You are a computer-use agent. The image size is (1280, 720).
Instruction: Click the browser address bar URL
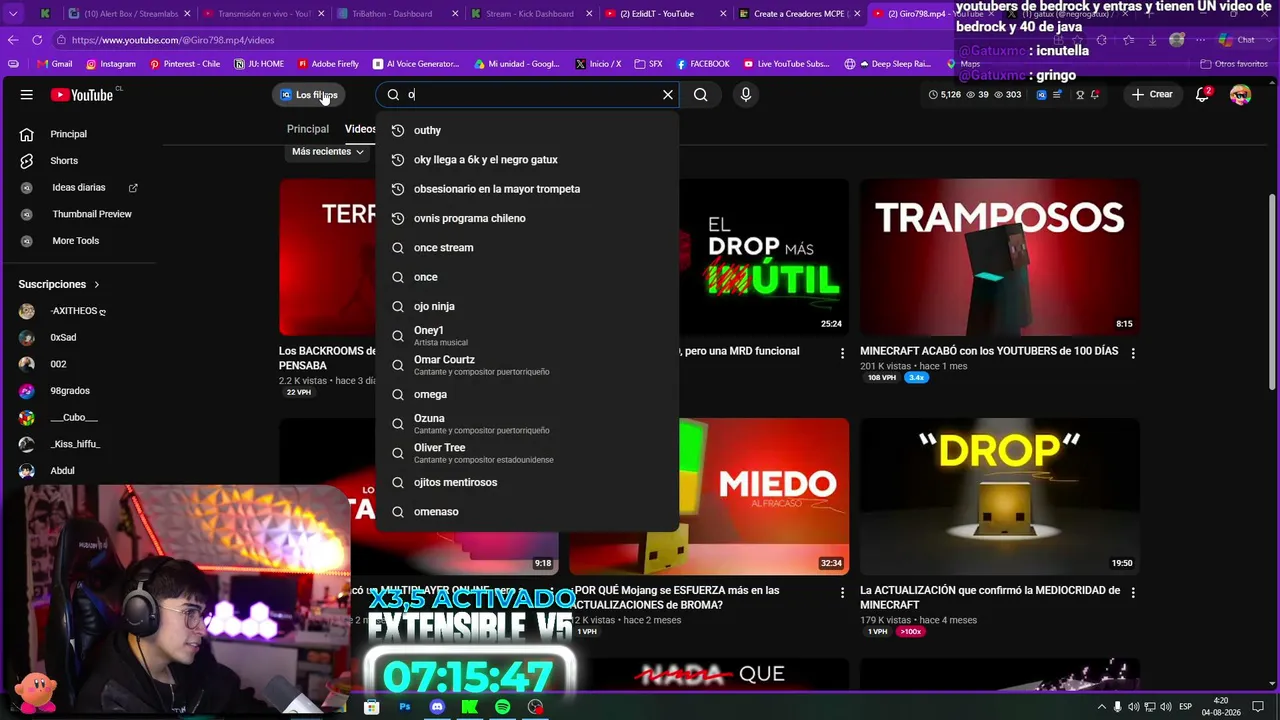[173, 40]
